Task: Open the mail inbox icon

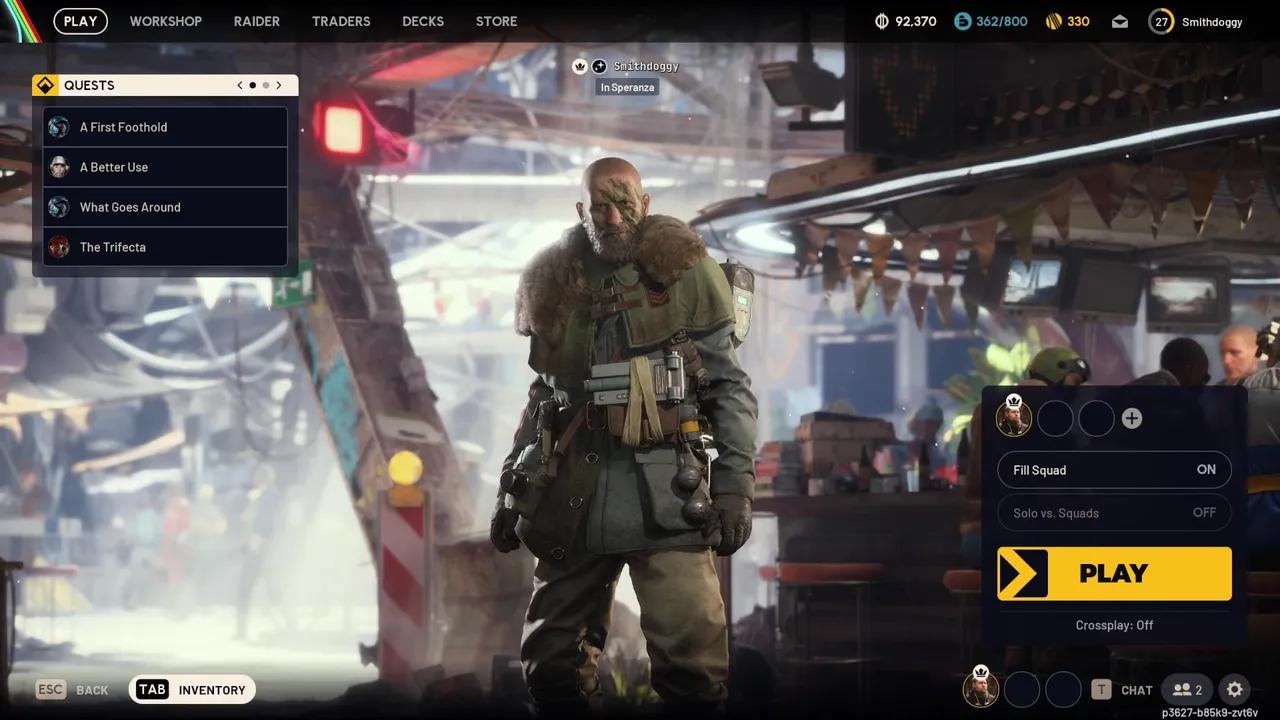Action: (x=1120, y=22)
